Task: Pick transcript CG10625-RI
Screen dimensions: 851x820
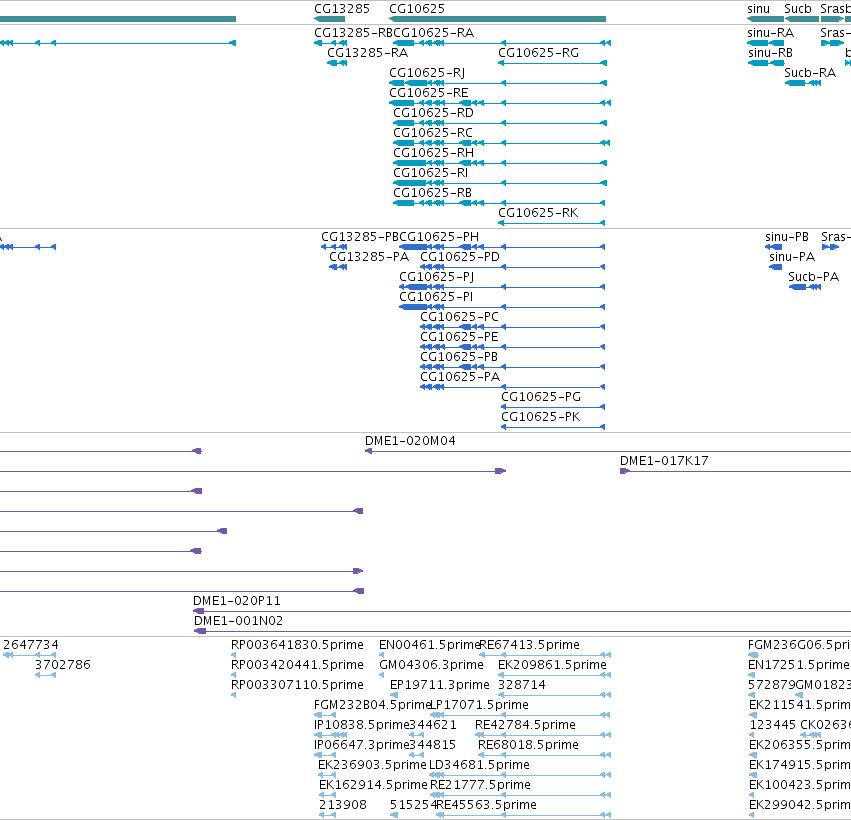Action: [x=430, y=173]
